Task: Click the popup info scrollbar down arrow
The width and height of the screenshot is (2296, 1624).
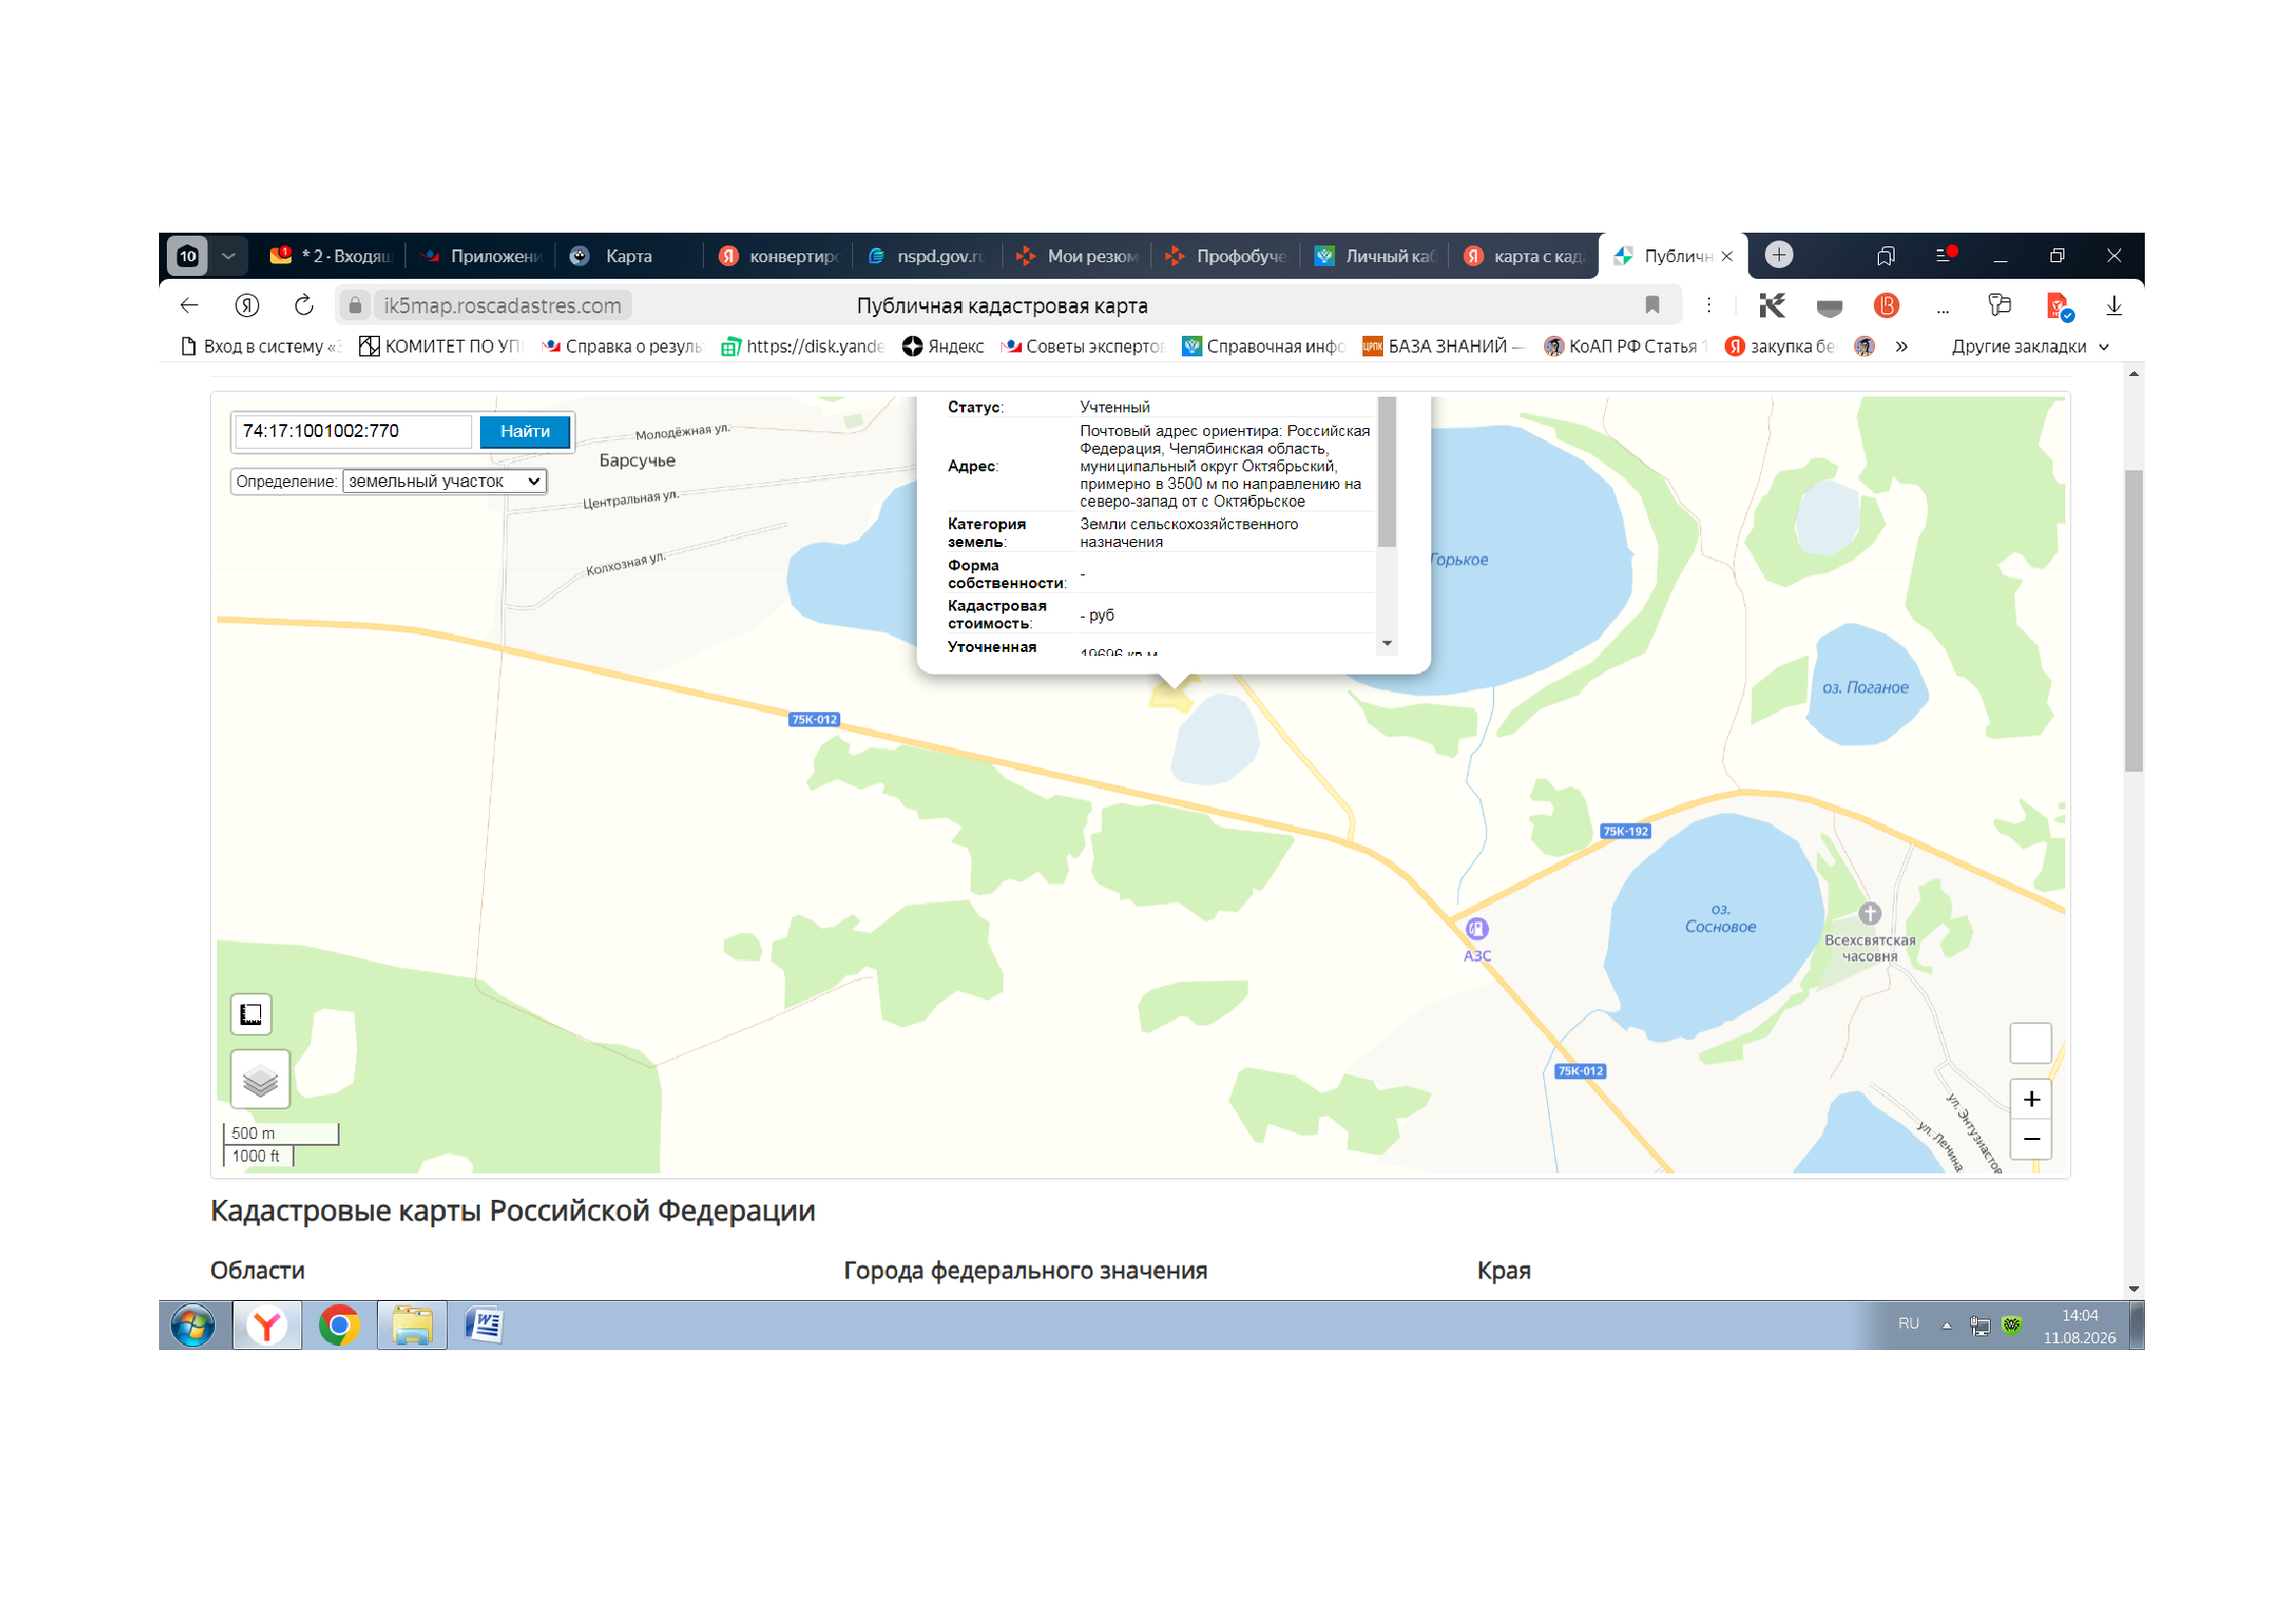Action: 1387,643
